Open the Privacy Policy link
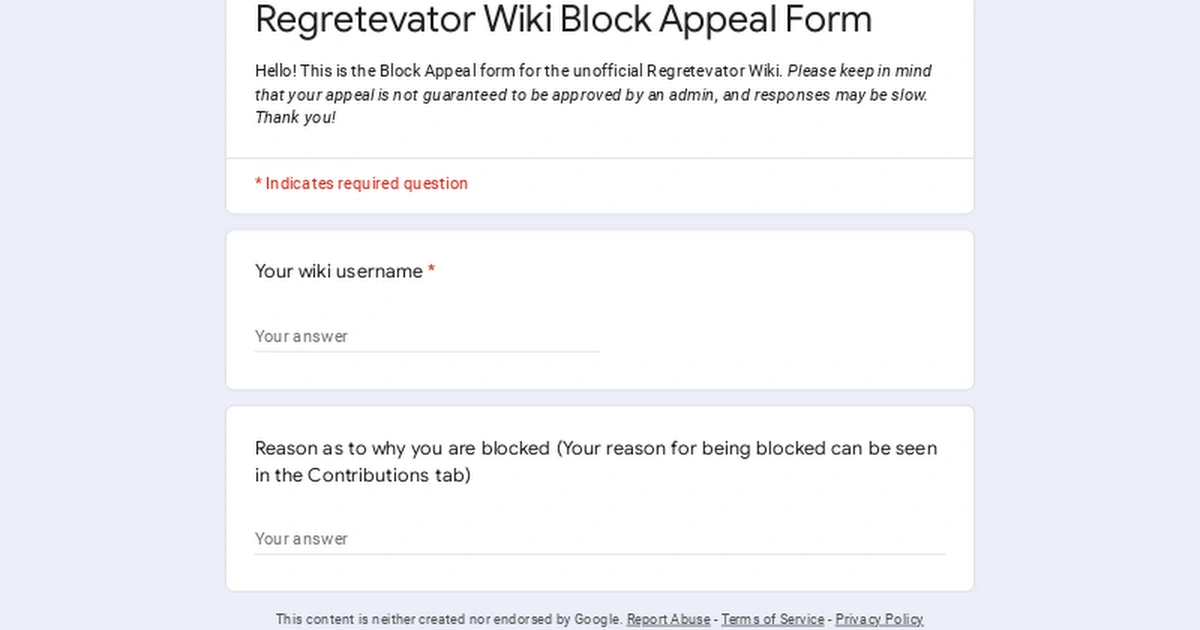1200x630 pixels. pyautogui.click(x=879, y=619)
